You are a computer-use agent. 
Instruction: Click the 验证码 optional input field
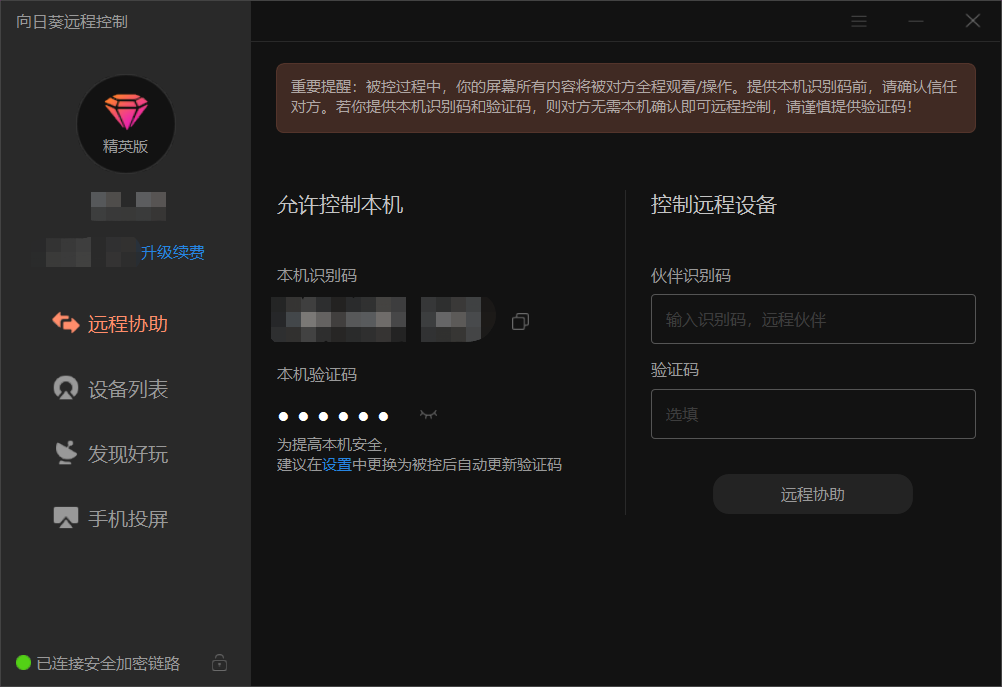[x=812, y=414]
